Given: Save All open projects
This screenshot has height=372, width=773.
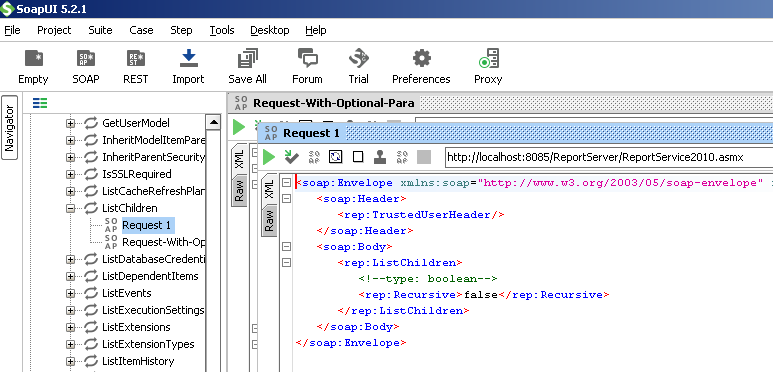Looking at the screenshot, I should (x=247, y=67).
